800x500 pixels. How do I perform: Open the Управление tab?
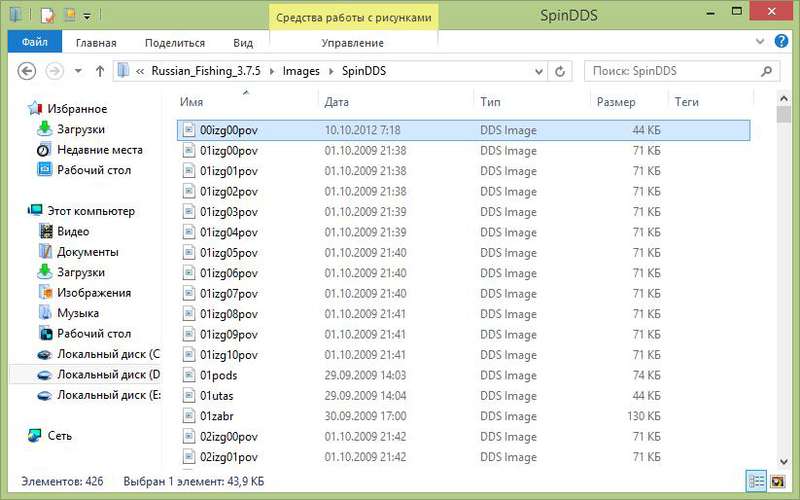(x=353, y=43)
